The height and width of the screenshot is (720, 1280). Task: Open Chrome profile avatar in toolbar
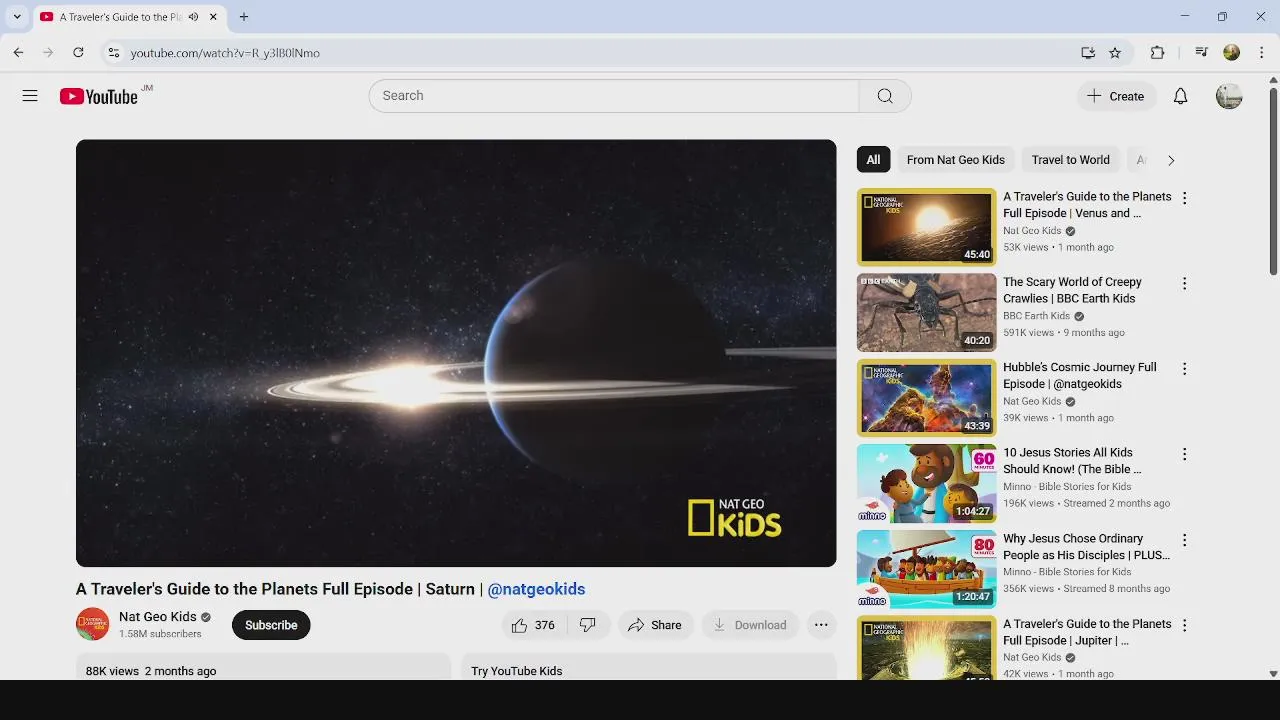1232,53
